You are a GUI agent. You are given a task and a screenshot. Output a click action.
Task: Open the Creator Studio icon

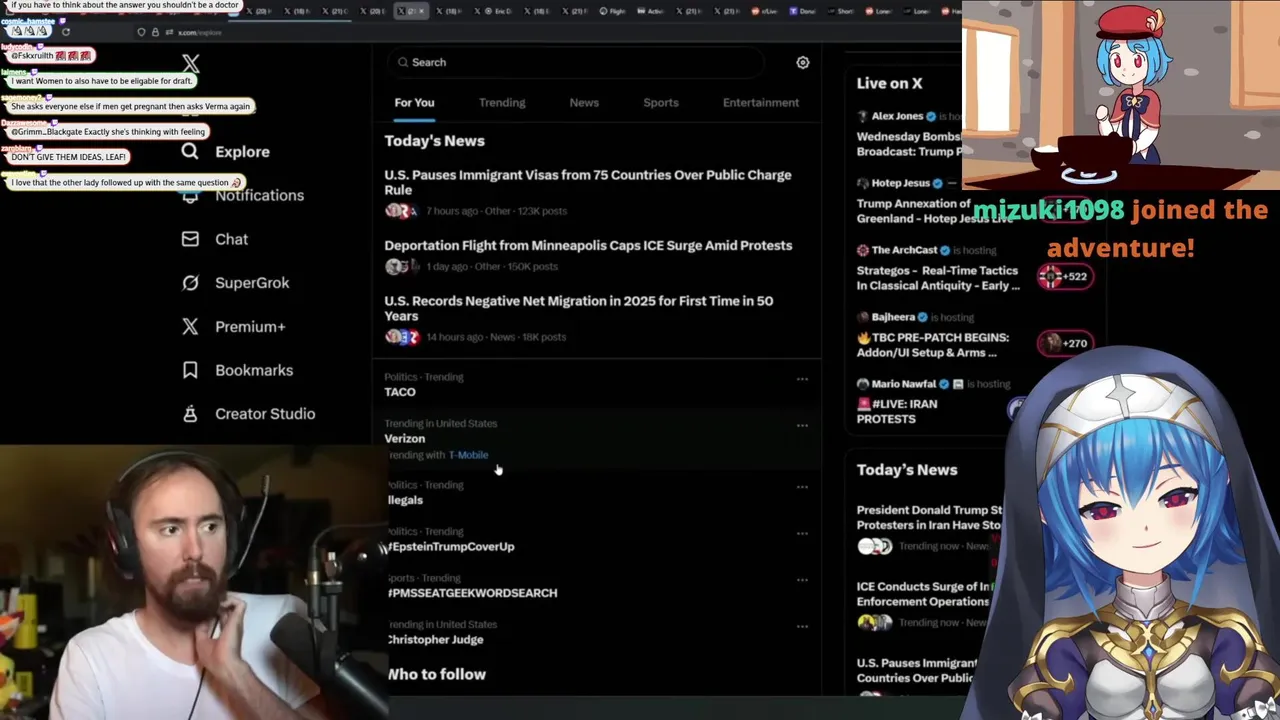[190, 414]
